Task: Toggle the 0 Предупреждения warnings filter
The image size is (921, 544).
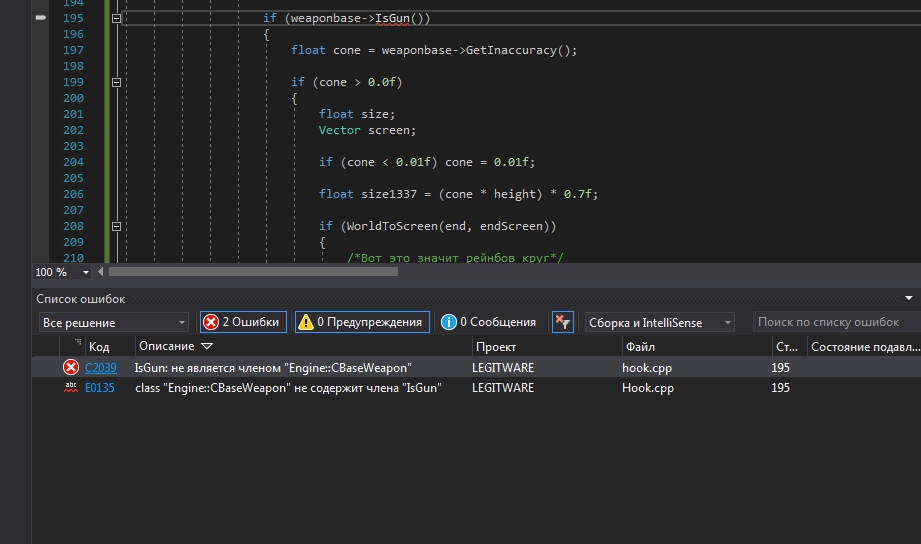Action: coord(362,322)
